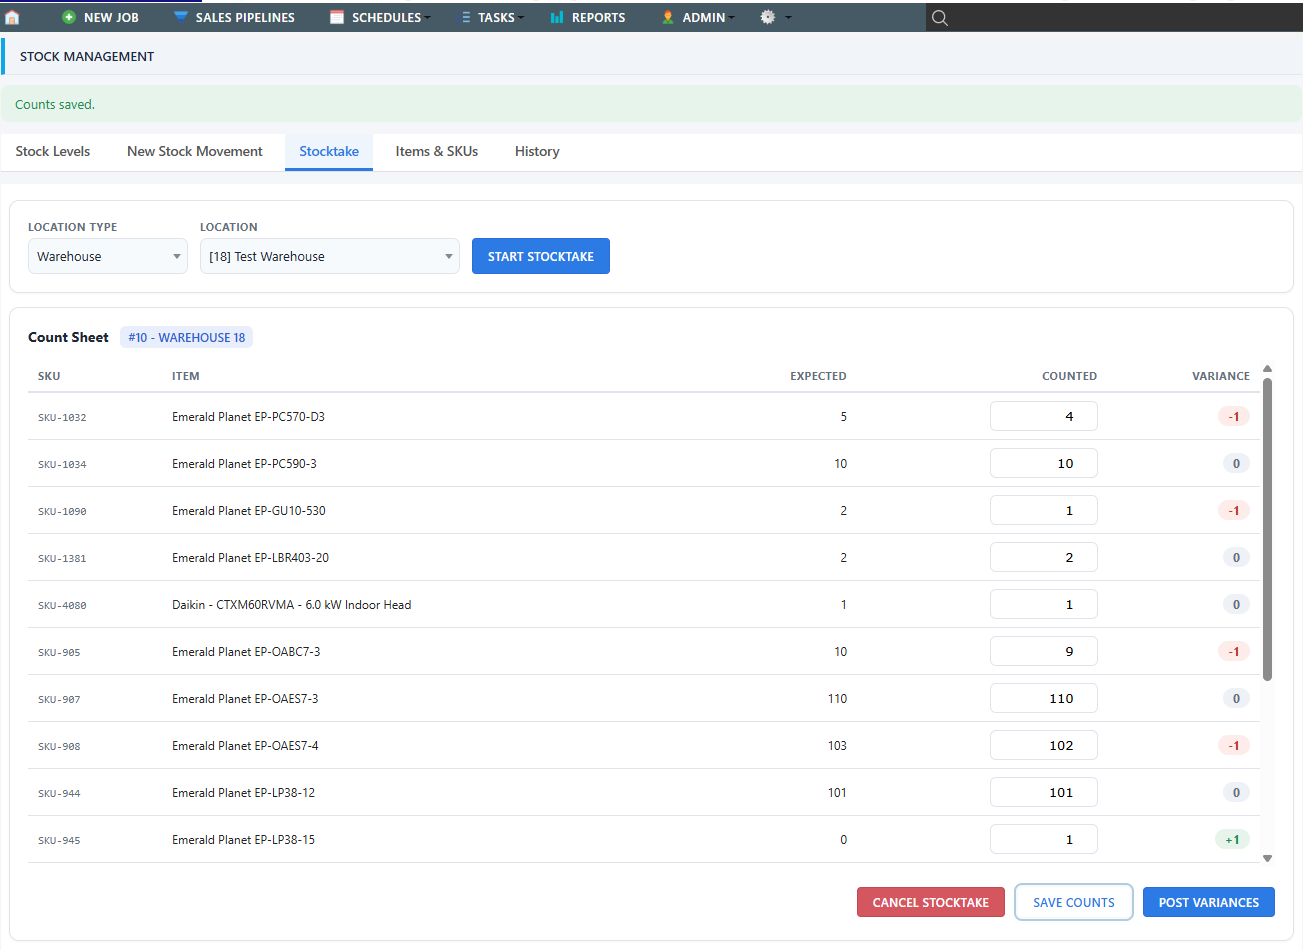The image size is (1303, 950).
Task: Click the +1 variance badge for SKU-945
Action: tap(1232, 839)
